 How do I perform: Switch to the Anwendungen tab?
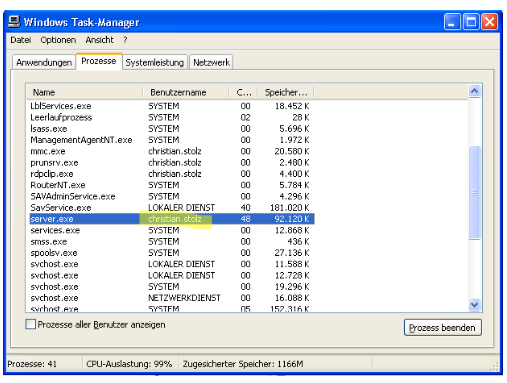click(44, 62)
